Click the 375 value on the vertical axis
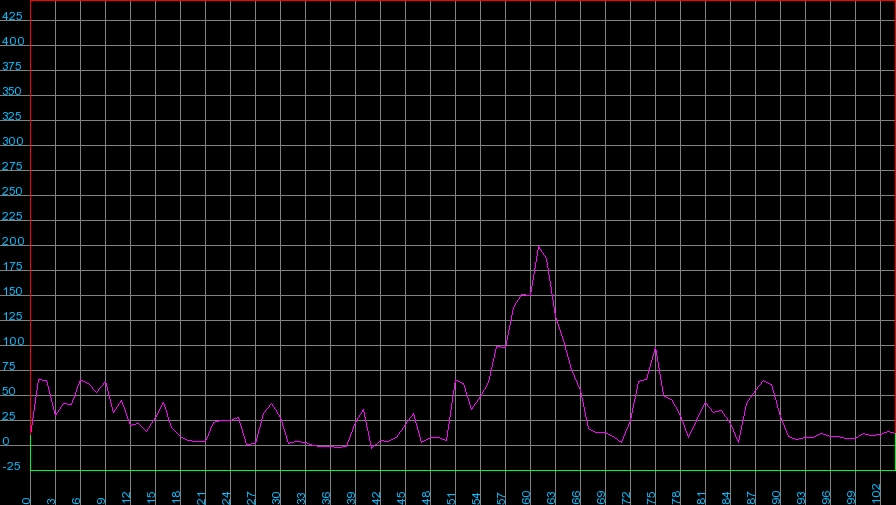Viewport: 896px width, 505px height. tap(12, 66)
